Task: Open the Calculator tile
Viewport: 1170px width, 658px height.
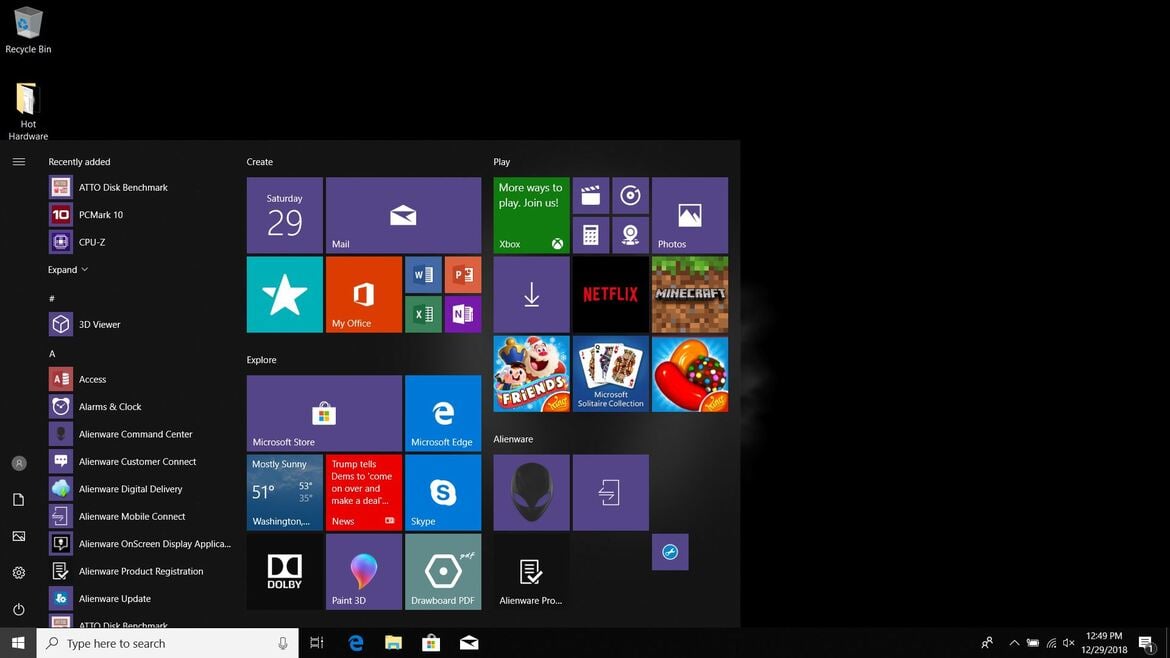Action: click(x=590, y=235)
